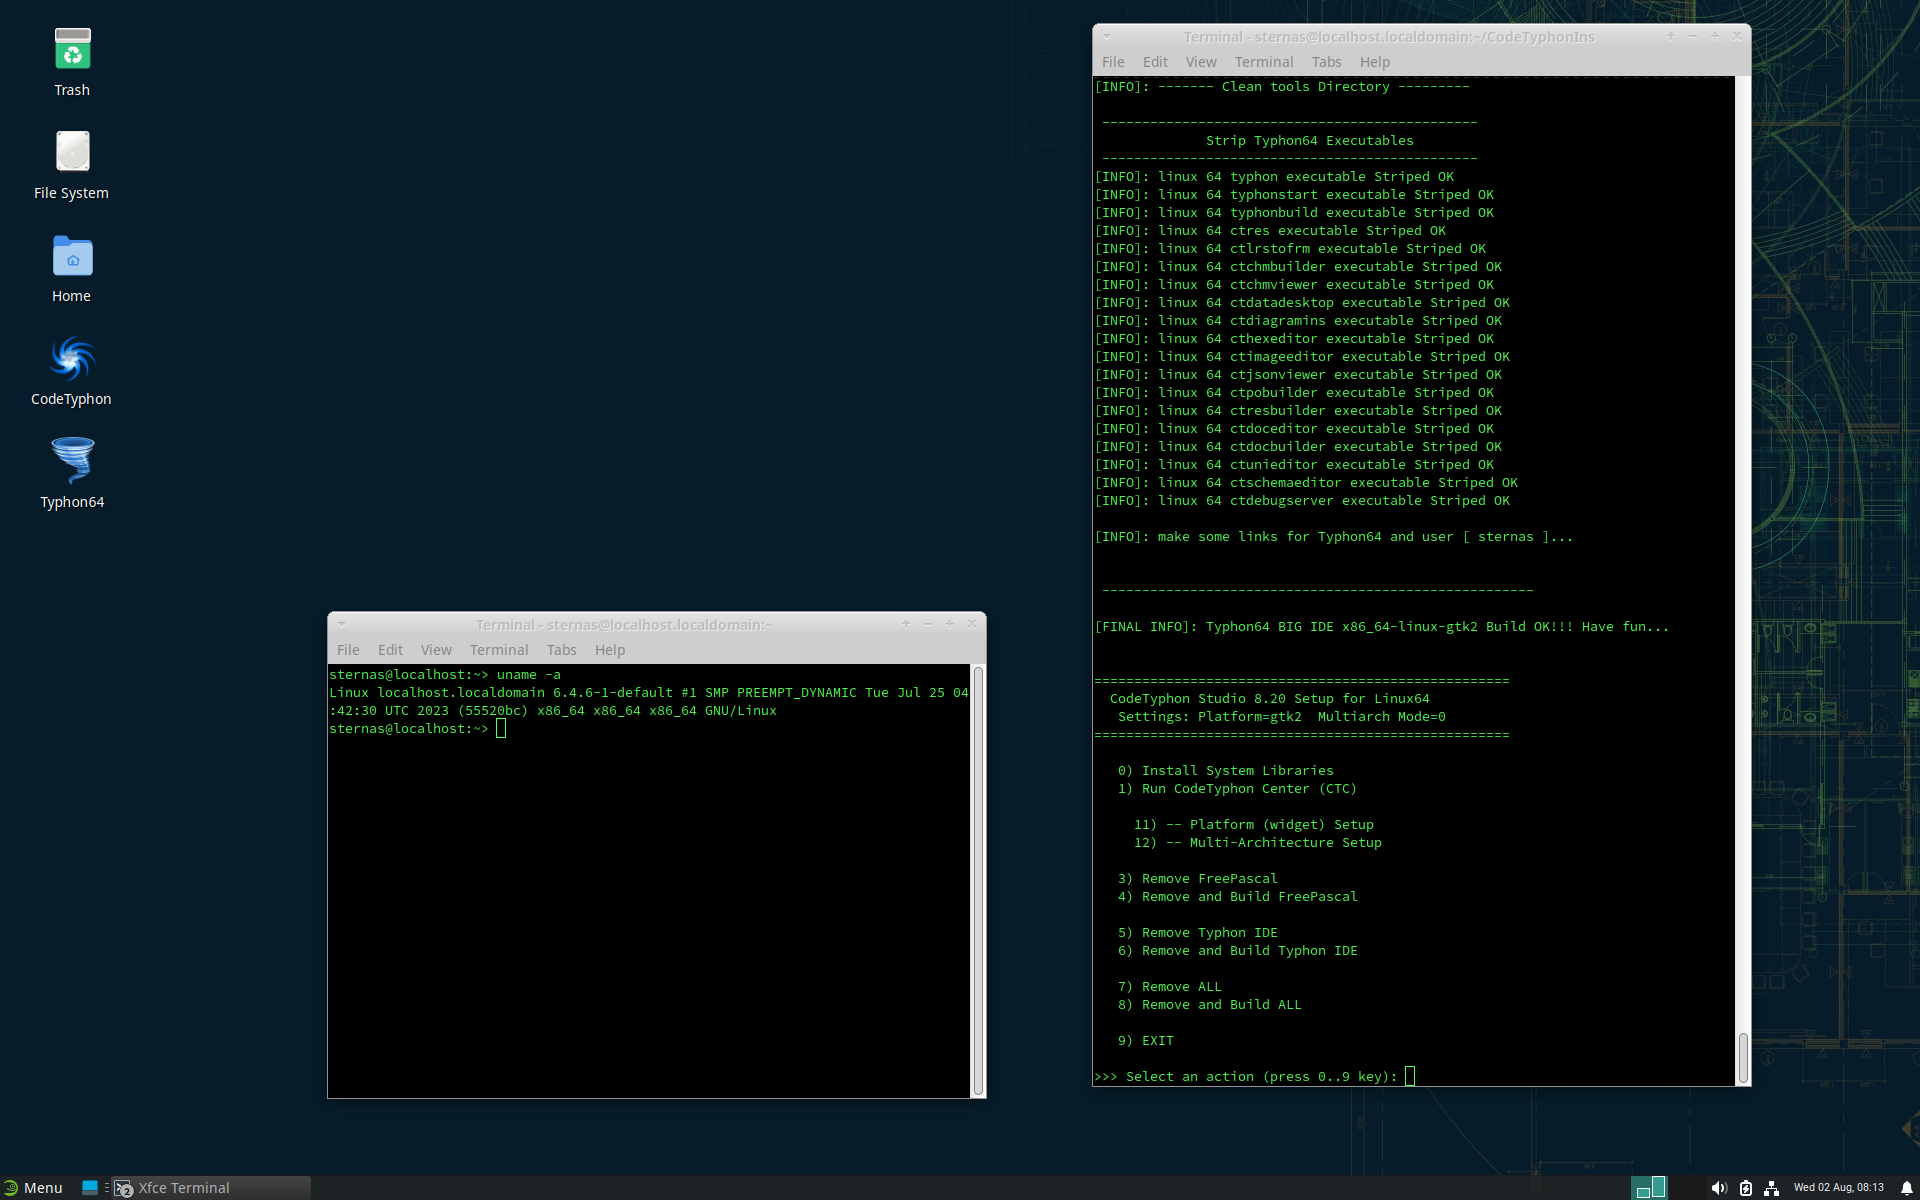Minimize the CodeTyphonIns terminal window

pos(1693,36)
